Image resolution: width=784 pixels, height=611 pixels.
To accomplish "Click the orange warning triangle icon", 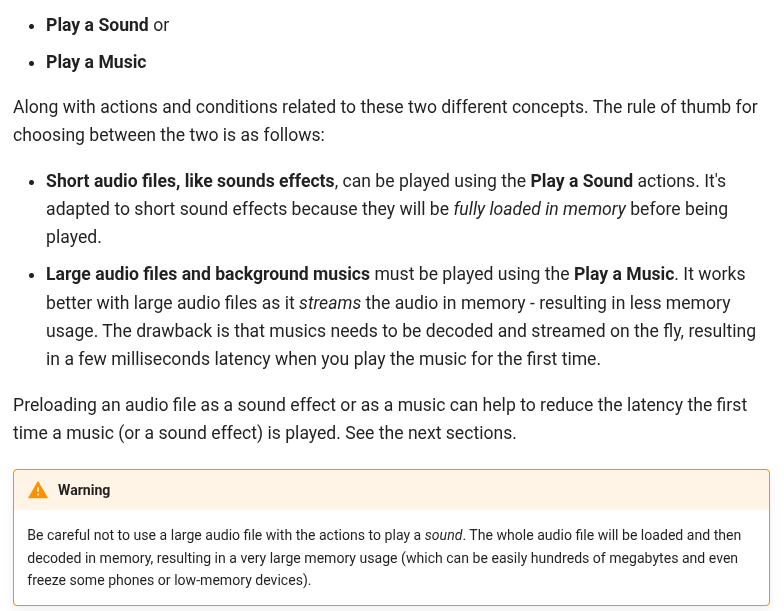I will click(x=38, y=490).
